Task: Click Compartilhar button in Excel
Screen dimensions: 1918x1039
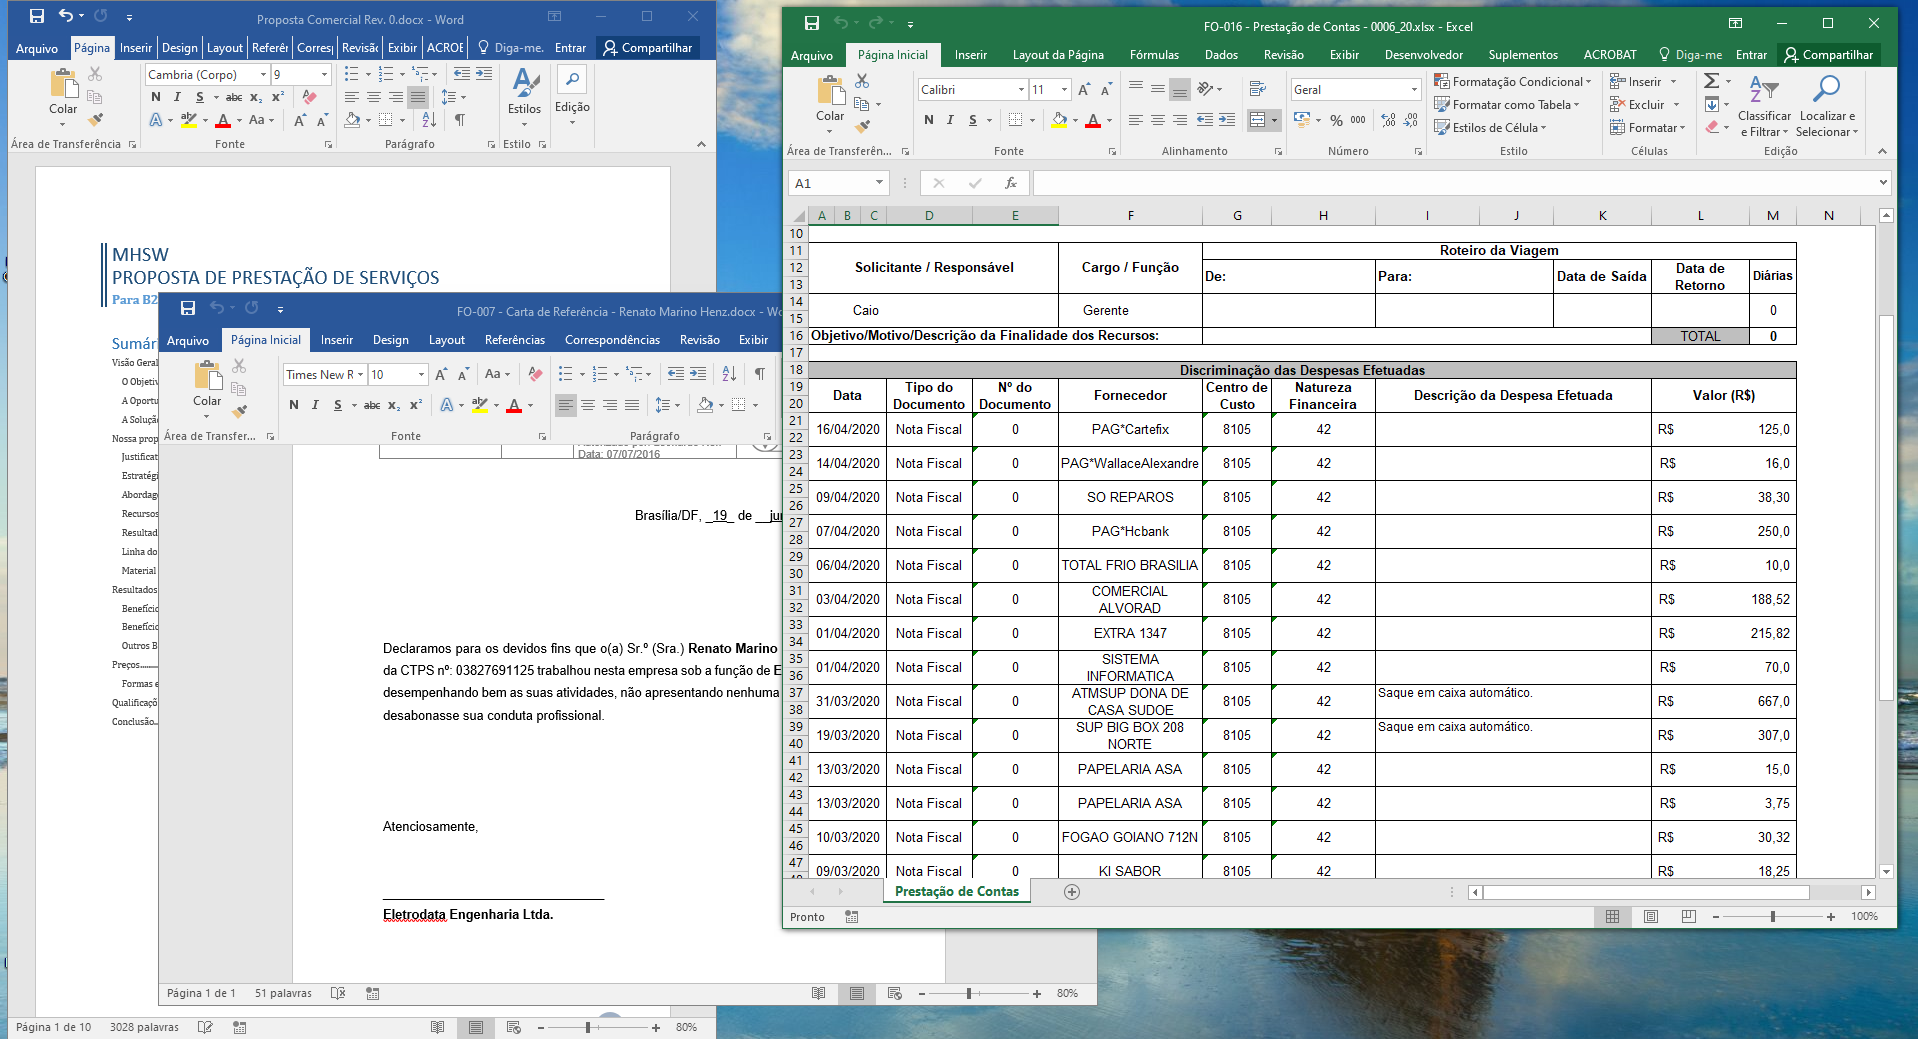Action: pyautogui.click(x=1829, y=55)
